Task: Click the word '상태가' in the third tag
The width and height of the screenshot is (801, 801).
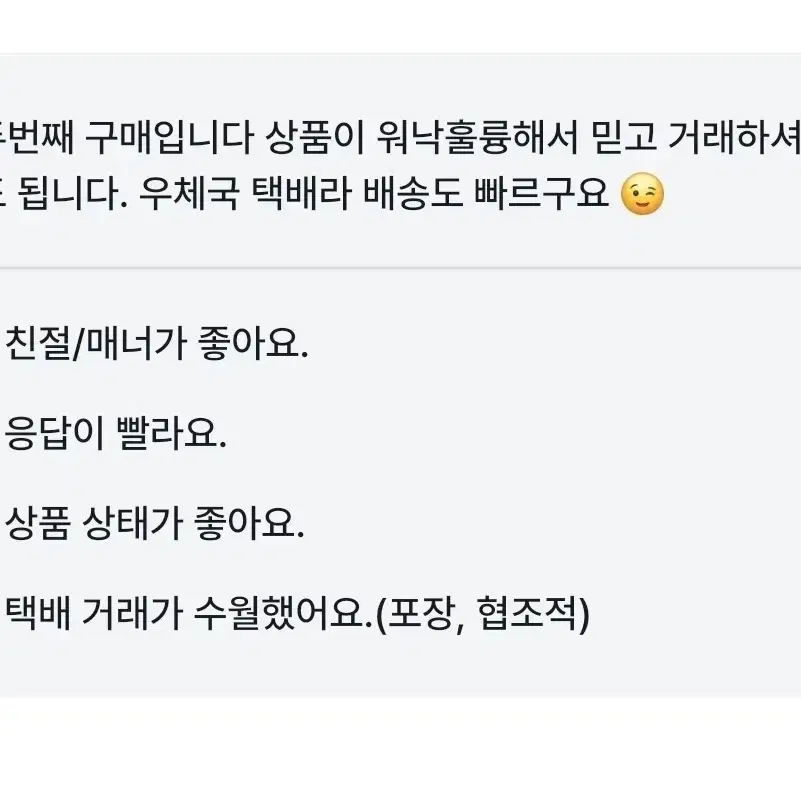Action: [x=133, y=523]
